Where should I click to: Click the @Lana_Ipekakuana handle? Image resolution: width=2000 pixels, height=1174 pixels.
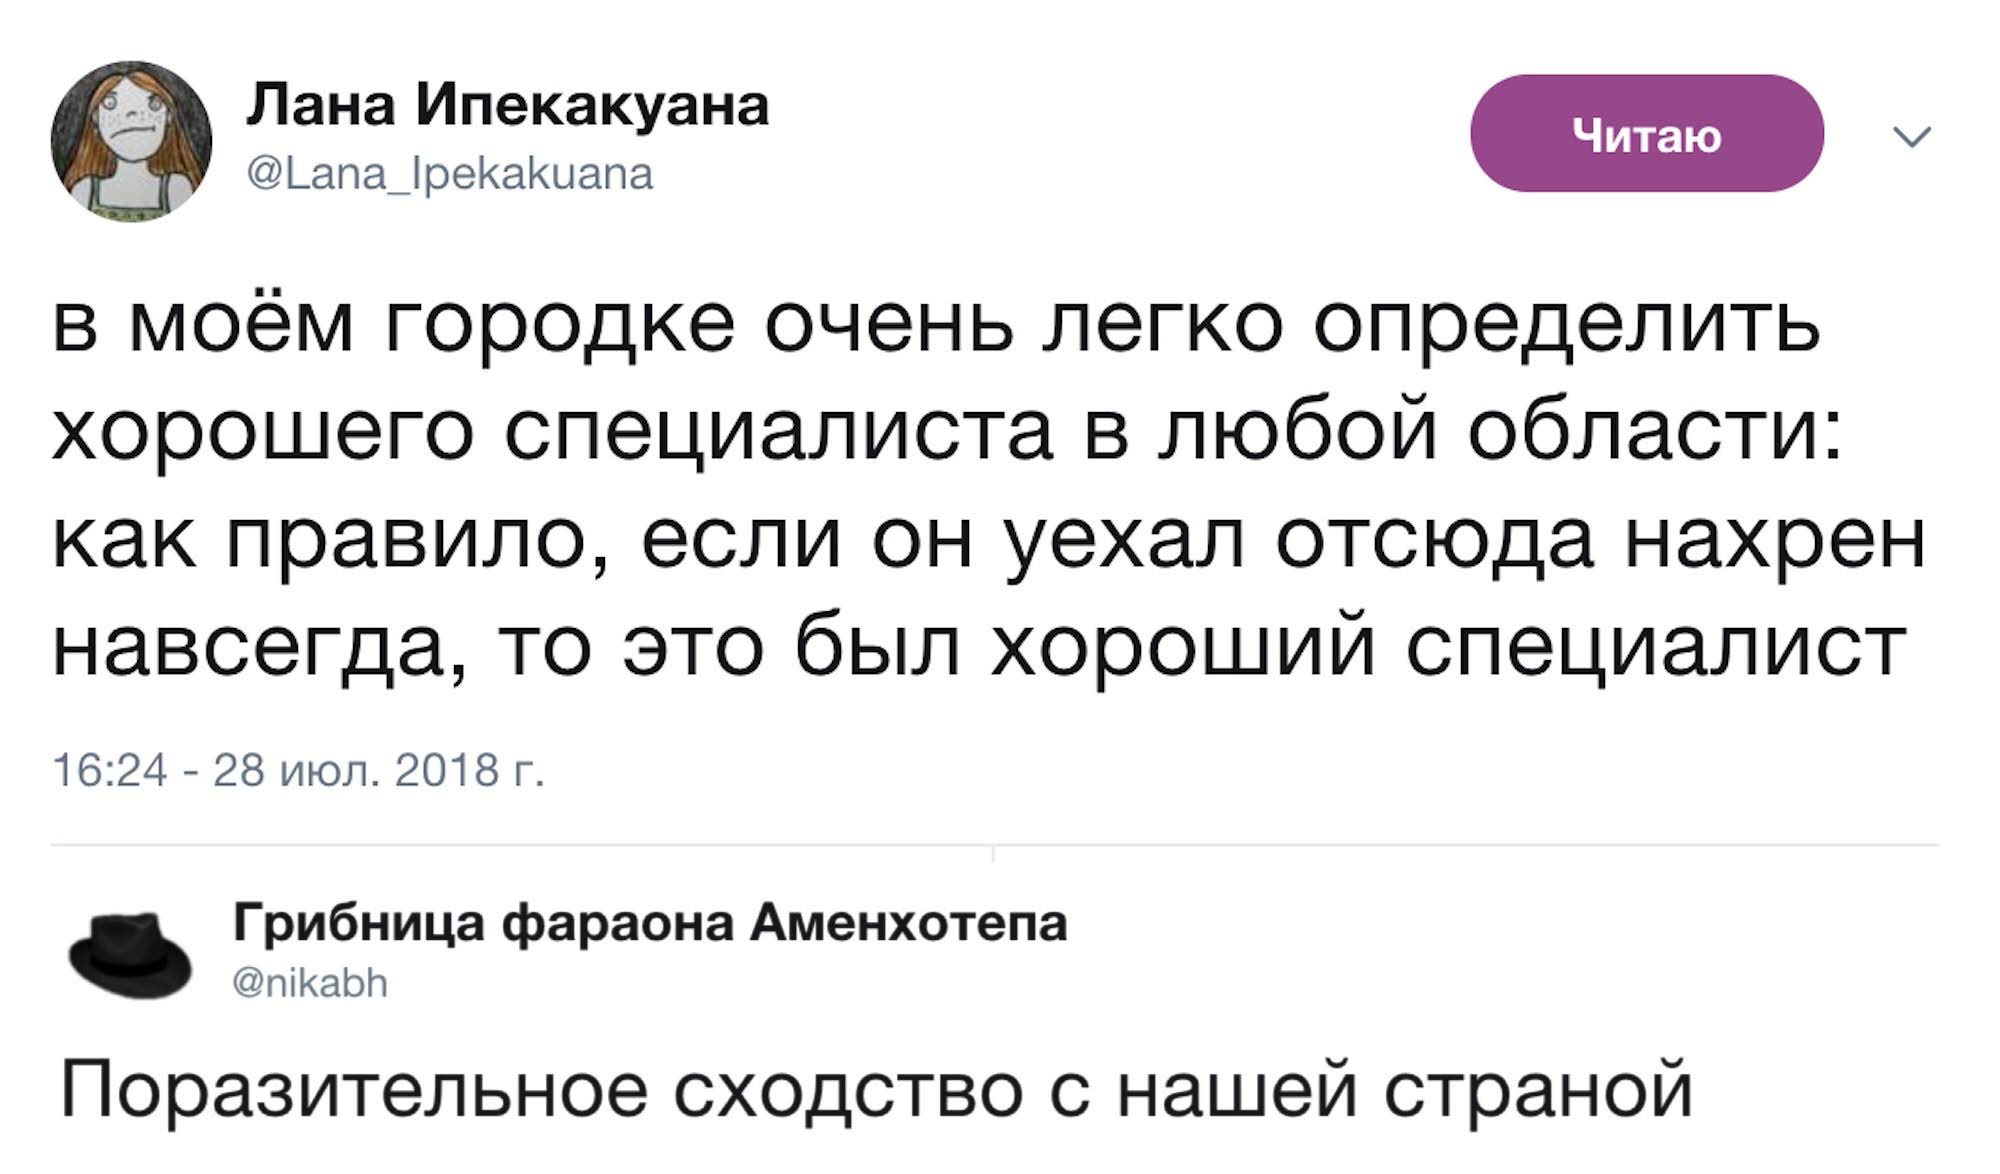[449, 174]
